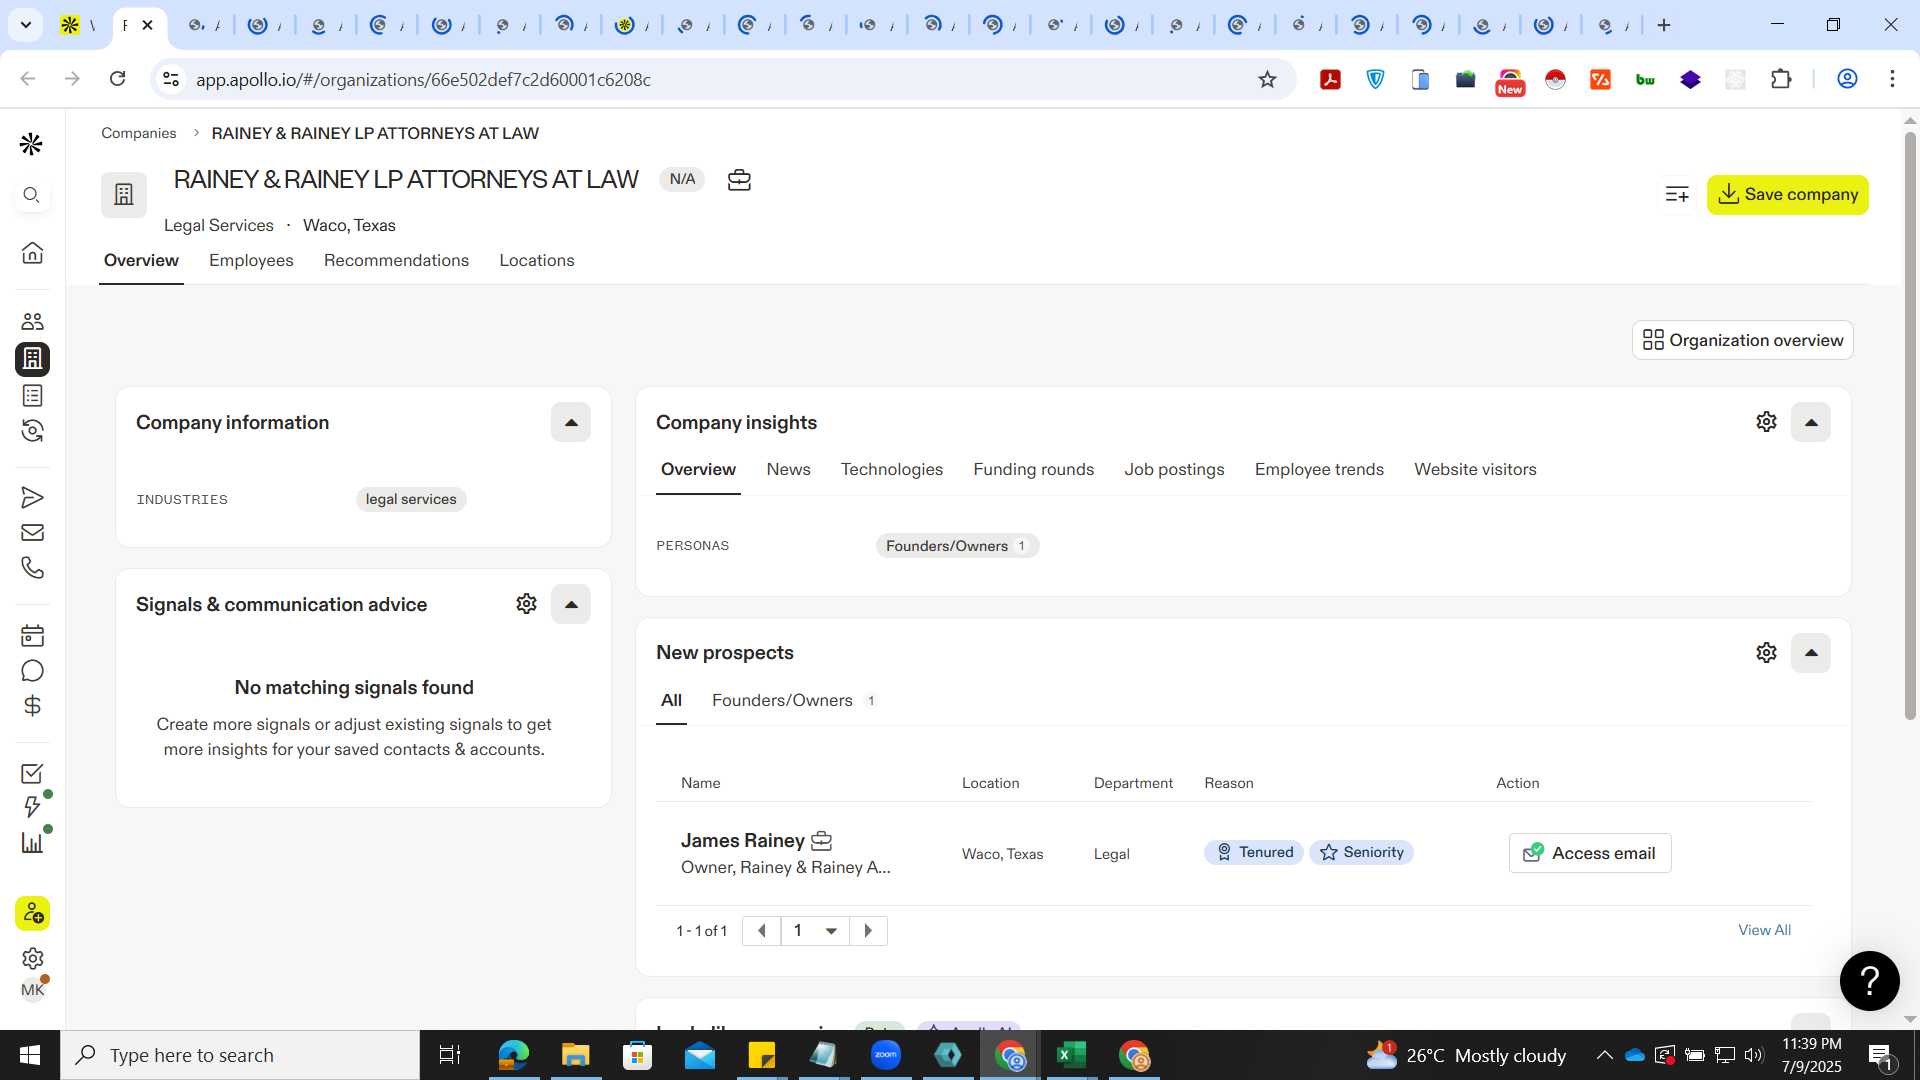Open the Deals dollar-sign sidebar icon
This screenshot has height=1080, width=1920.
coord(32,706)
